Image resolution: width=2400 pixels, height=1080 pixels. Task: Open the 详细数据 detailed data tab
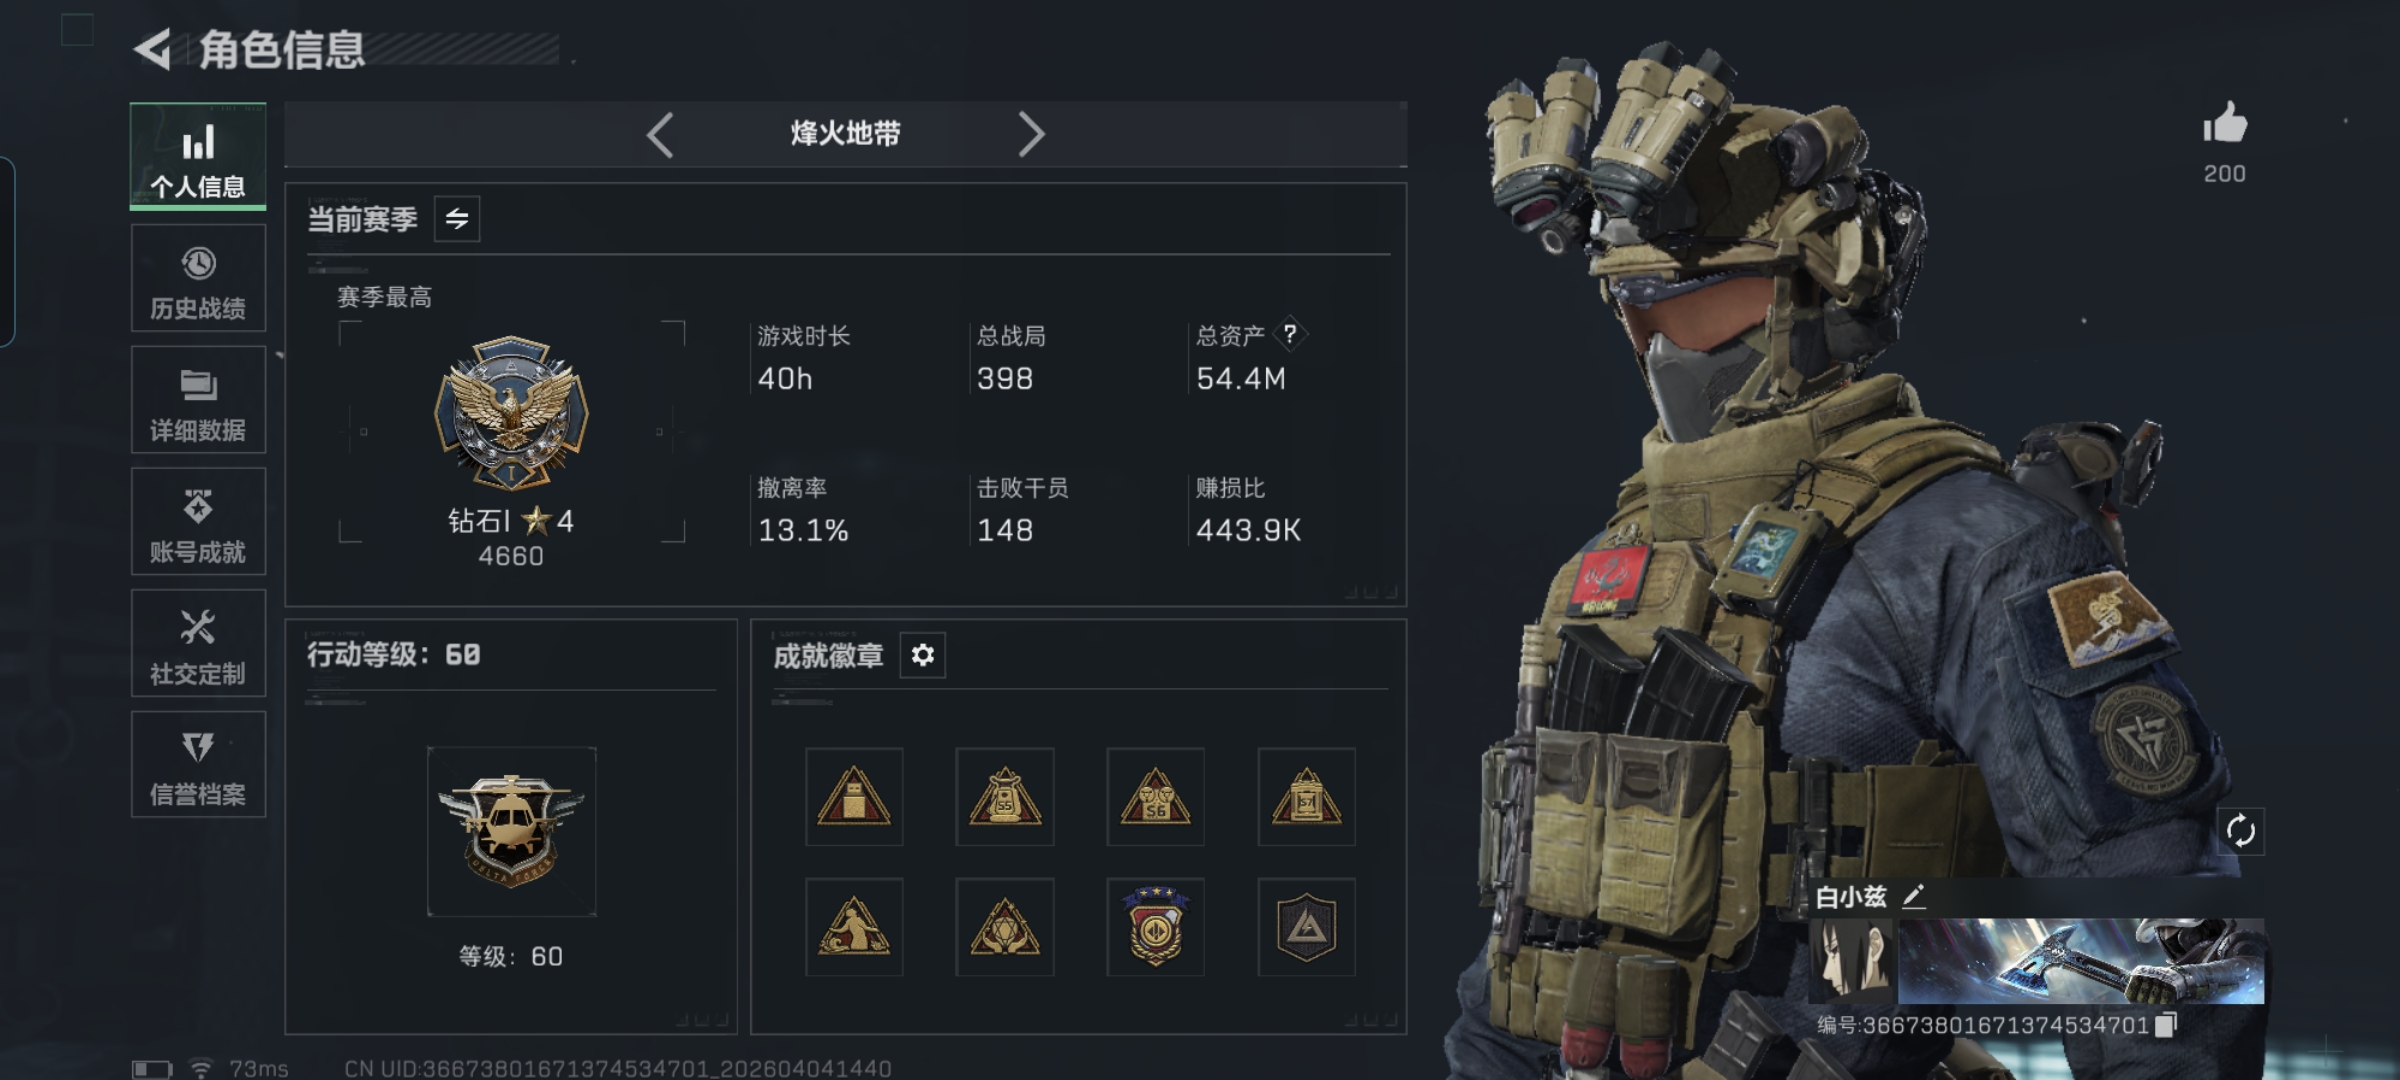pos(198,400)
